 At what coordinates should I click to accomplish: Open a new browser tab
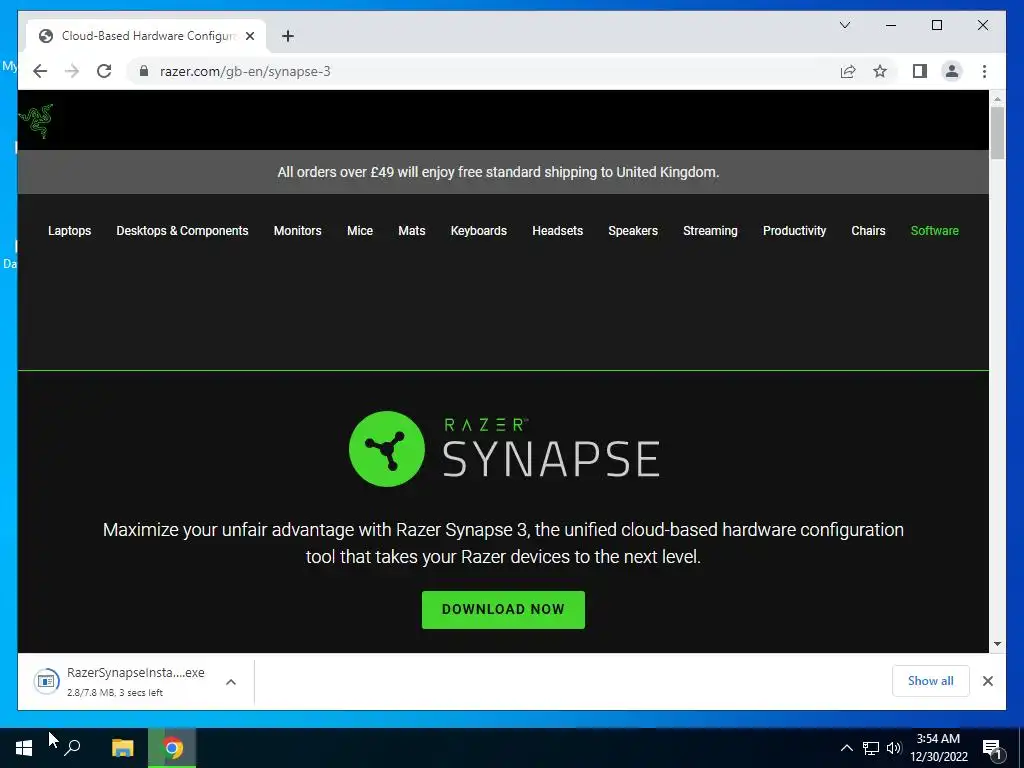click(x=288, y=36)
